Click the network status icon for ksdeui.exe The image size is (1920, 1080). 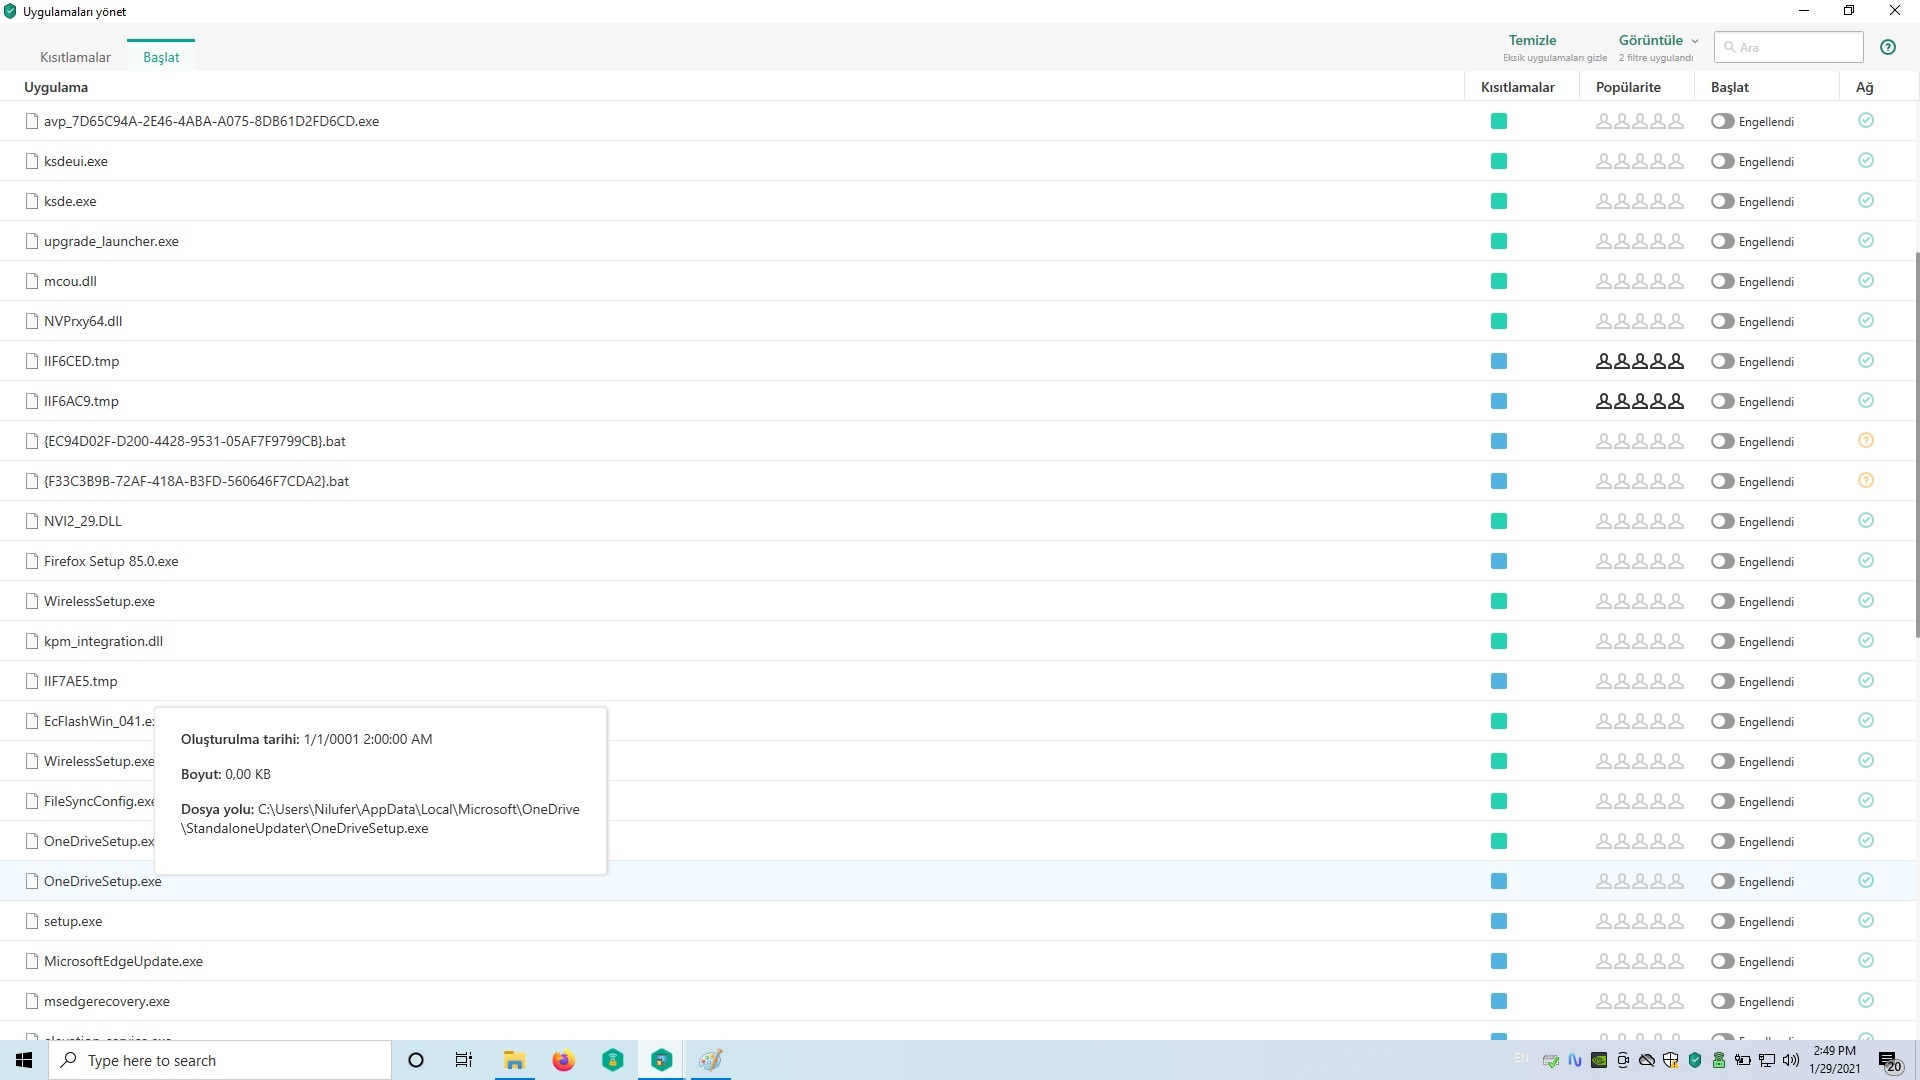[1865, 161]
